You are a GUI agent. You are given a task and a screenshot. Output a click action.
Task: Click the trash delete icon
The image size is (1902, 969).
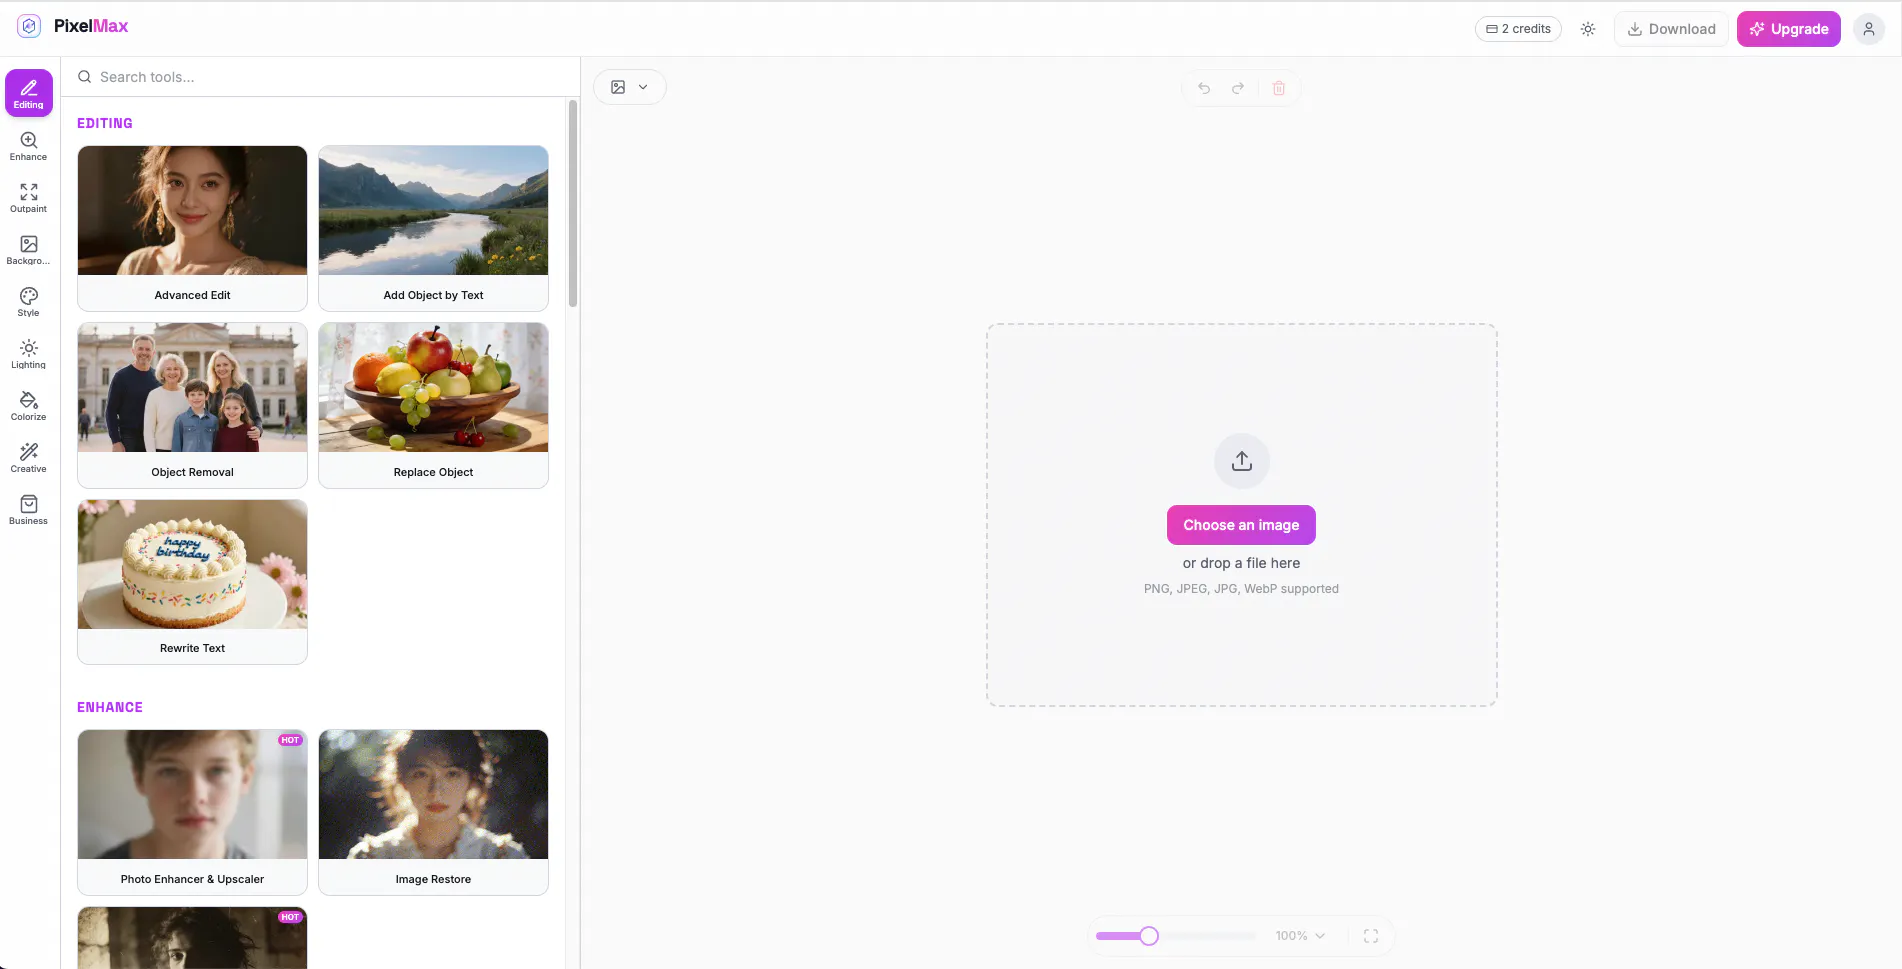click(x=1279, y=88)
